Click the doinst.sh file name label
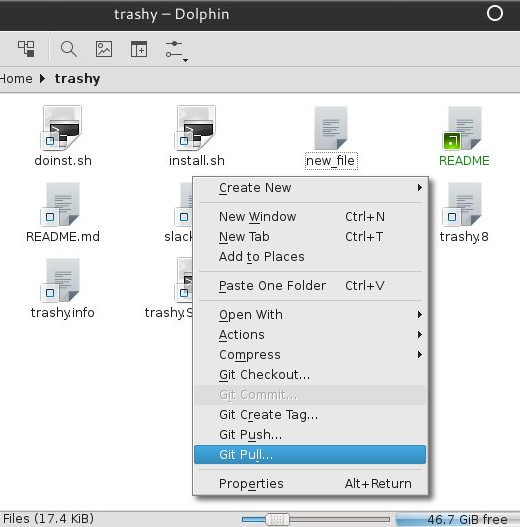This screenshot has width=520, height=527. (x=63, y=161)
